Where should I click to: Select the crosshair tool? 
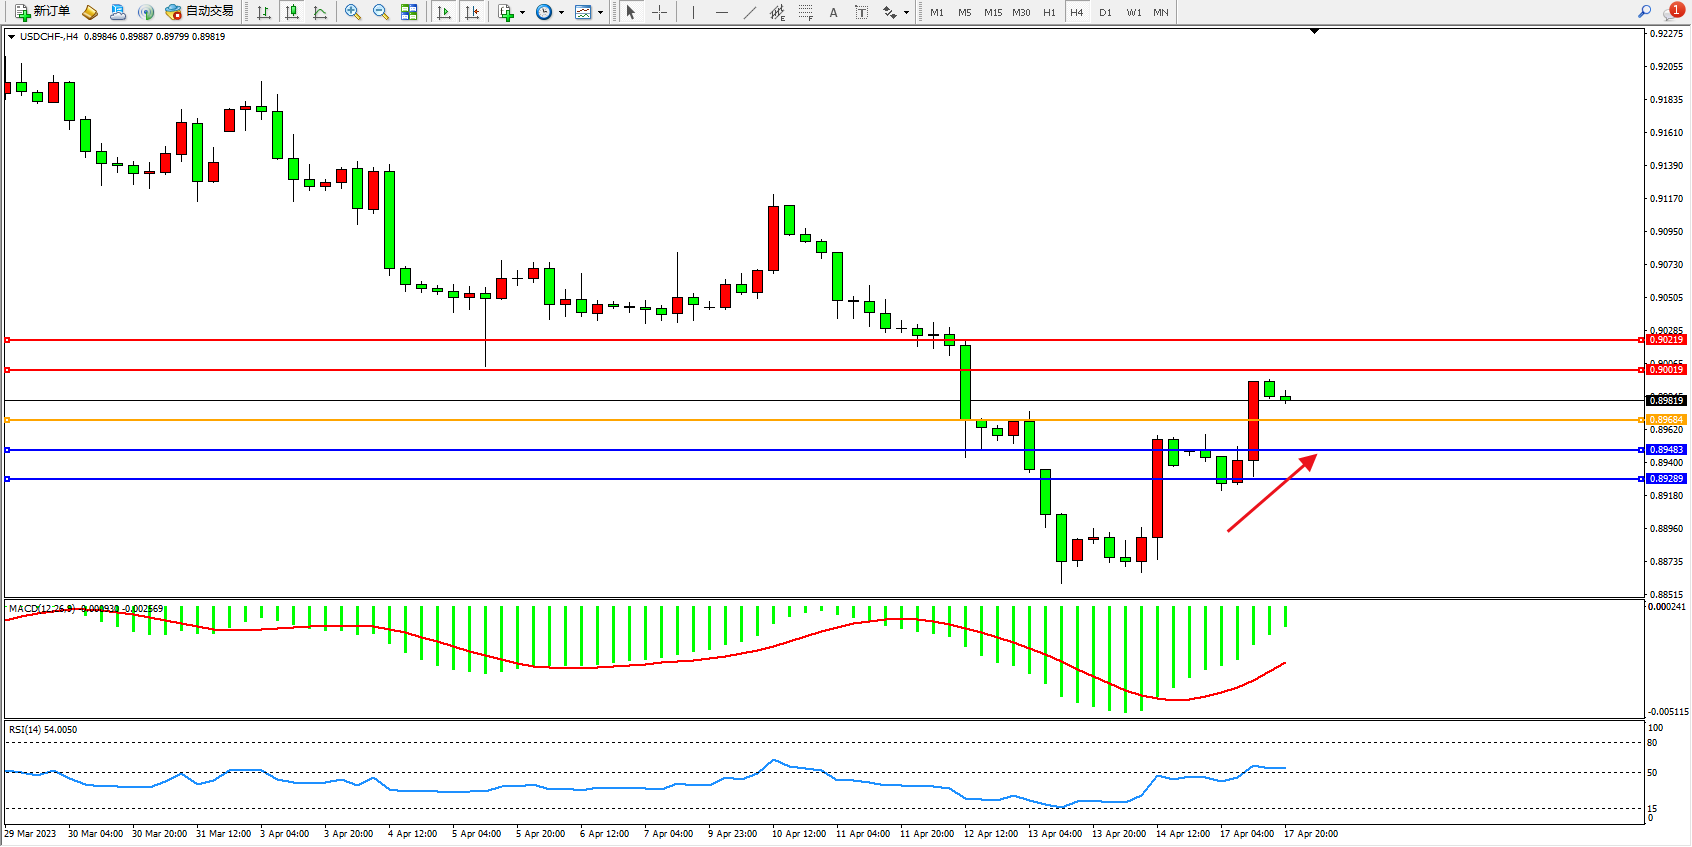coord(660,12)
